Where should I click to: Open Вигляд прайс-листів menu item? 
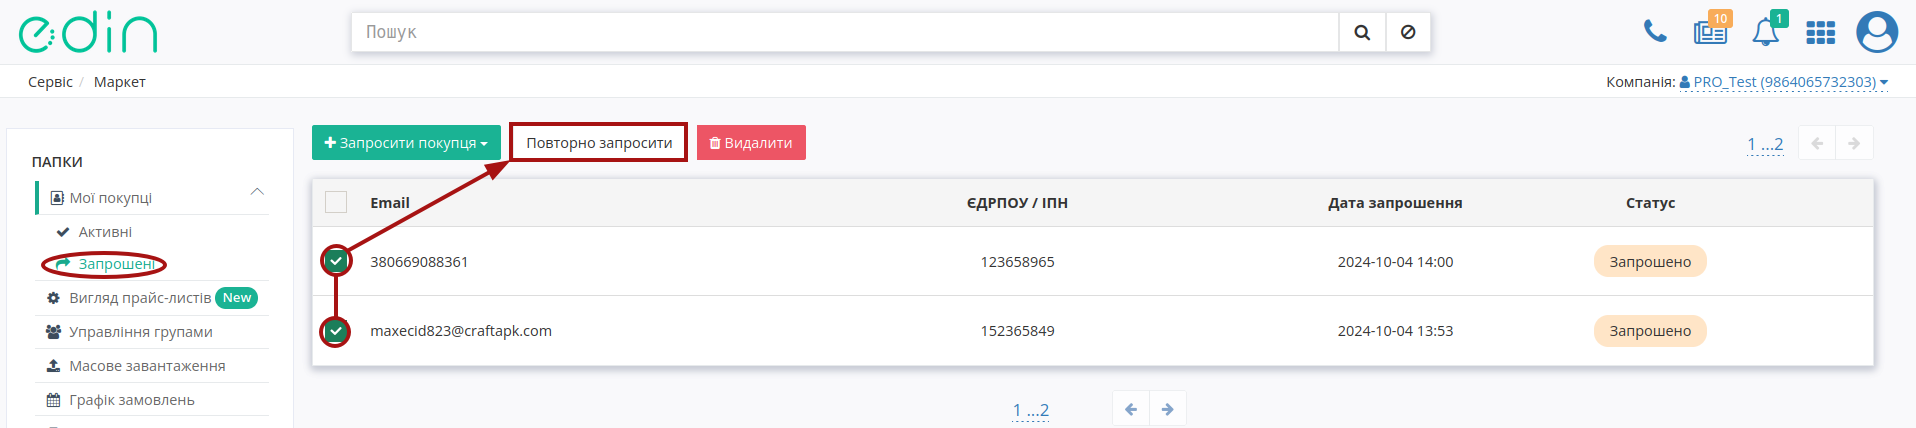coord(140,298)
